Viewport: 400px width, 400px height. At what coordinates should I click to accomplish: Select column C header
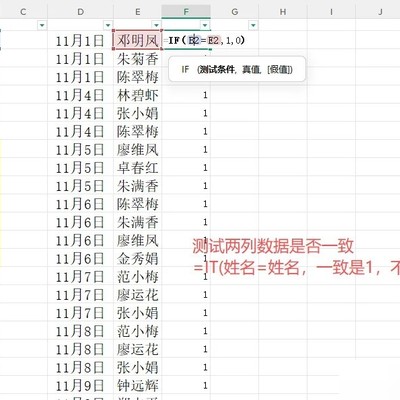(x=23, y=12)
